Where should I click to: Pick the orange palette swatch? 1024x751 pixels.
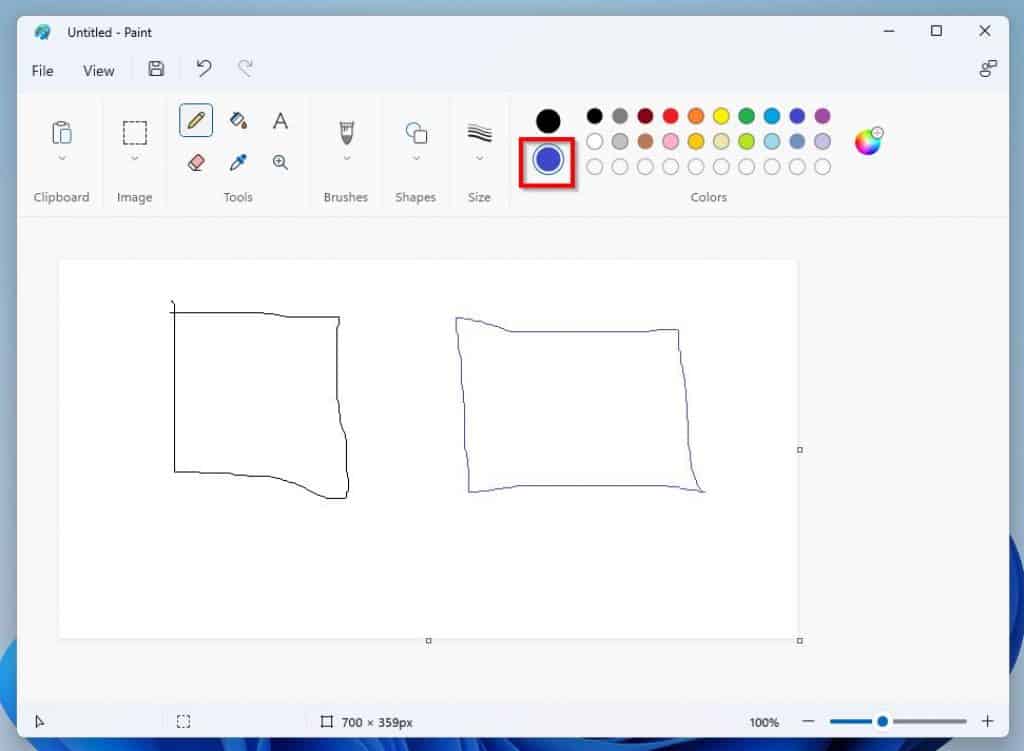coord(696,116)
